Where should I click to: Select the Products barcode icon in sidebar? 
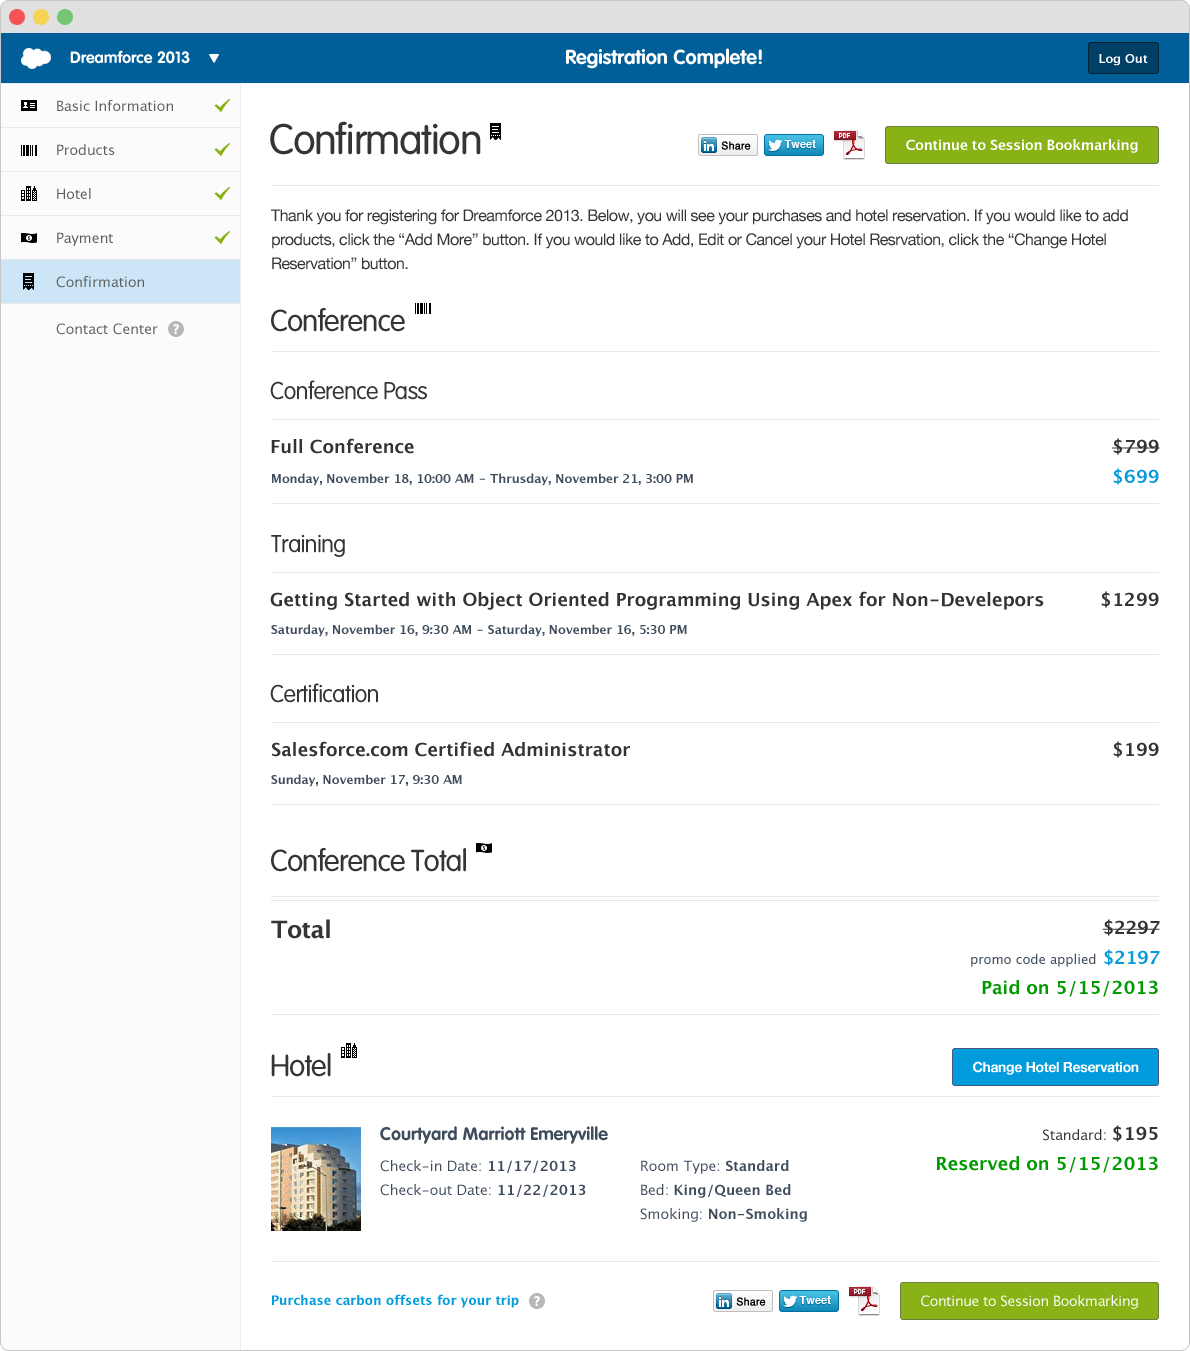pos(29,150)
